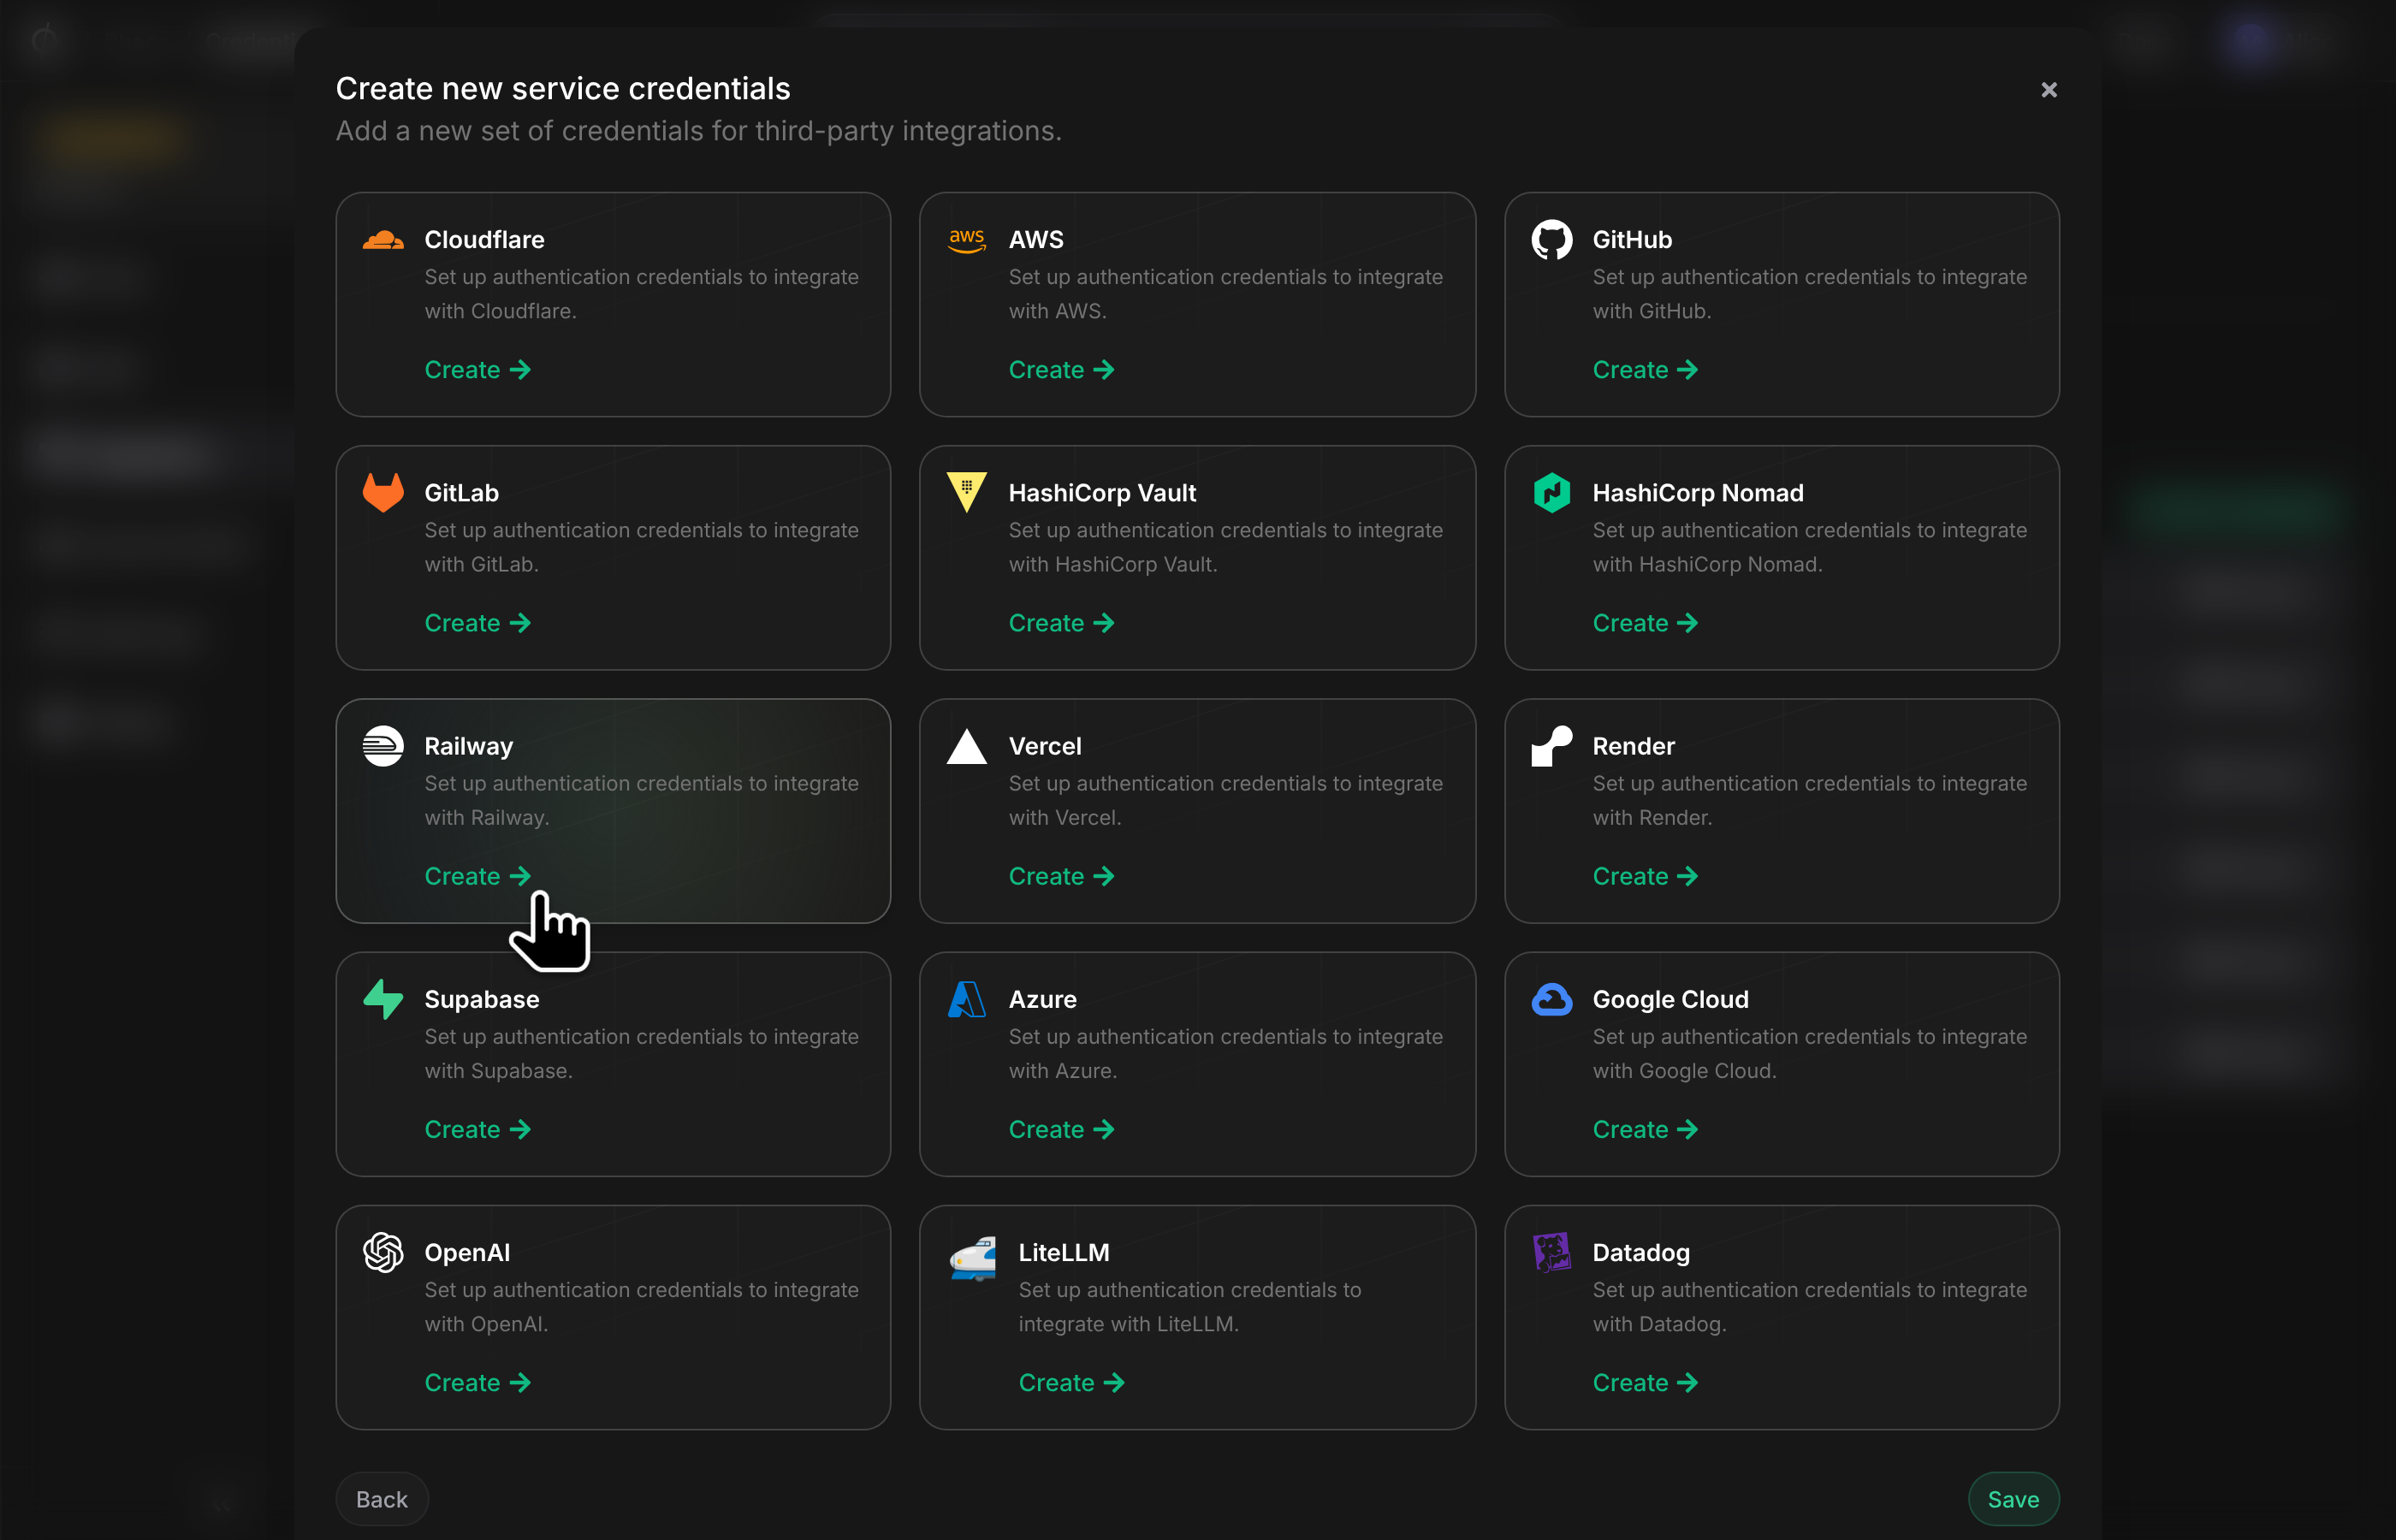This screenshot has width=2396, height=1540.
Task: Click the Vercel triangle icon
Action: tap(967, 746)
